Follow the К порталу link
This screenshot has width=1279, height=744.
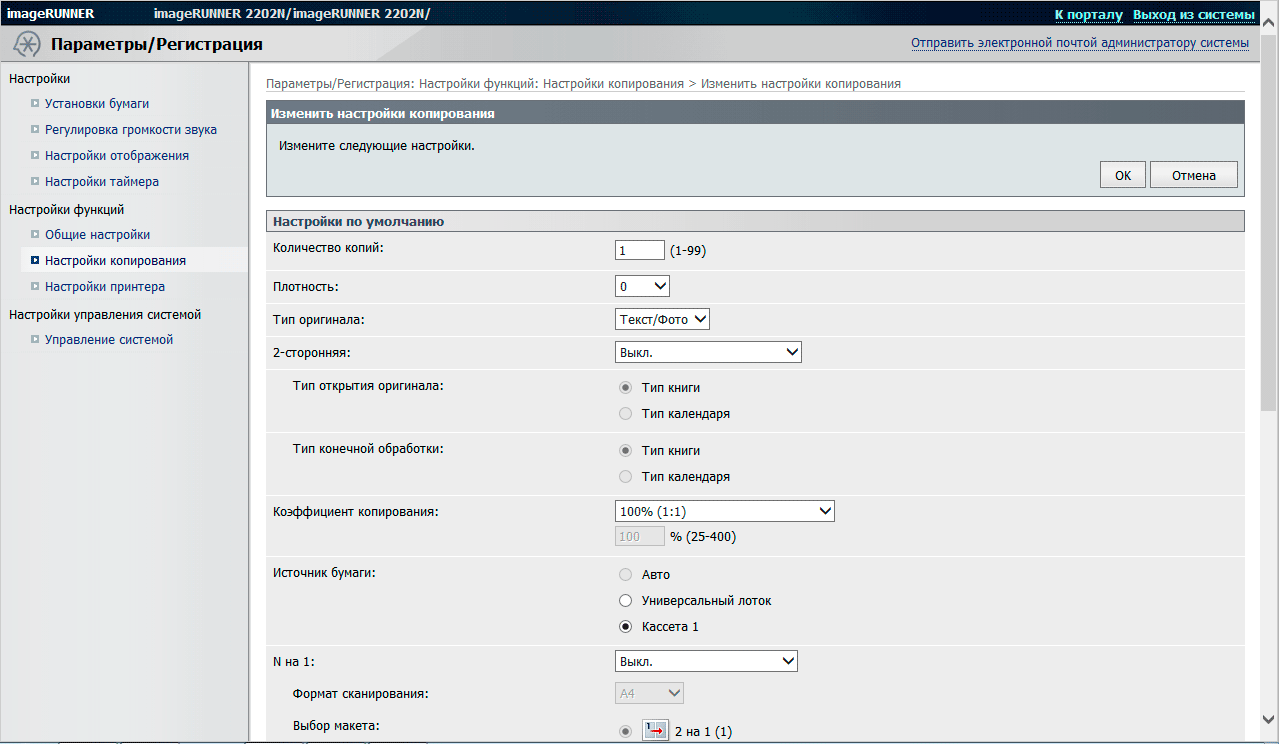click(x=1089, y=14)
